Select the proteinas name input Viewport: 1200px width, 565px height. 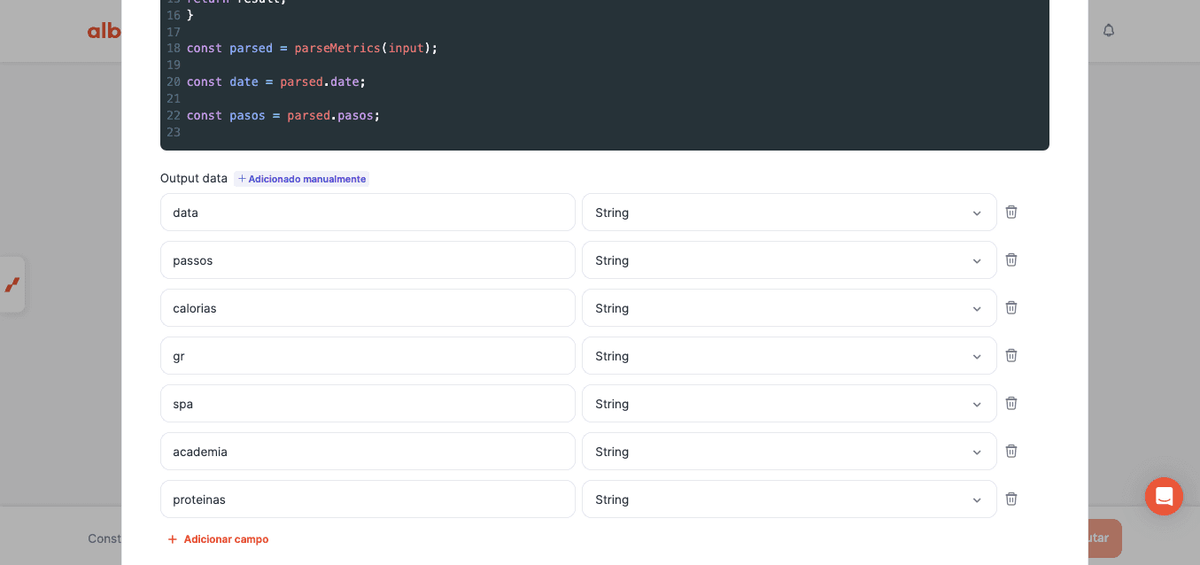[368, 499]
